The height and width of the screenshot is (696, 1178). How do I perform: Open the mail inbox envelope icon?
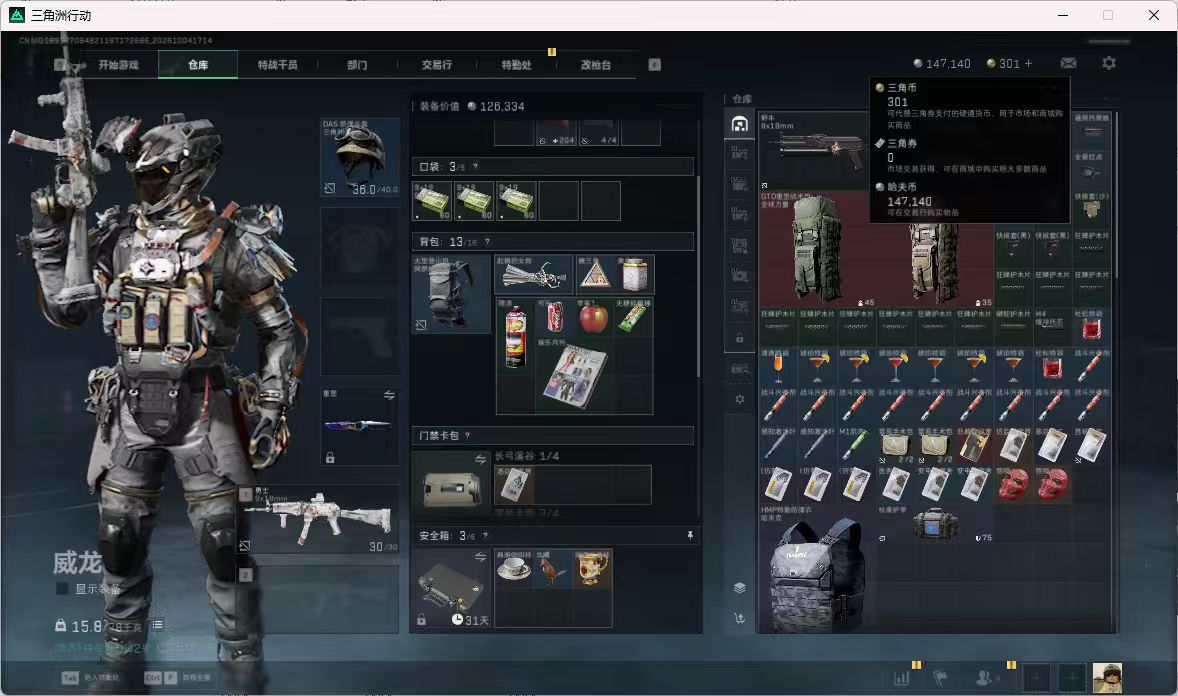pyautogui.click(x=1068, y=63)
